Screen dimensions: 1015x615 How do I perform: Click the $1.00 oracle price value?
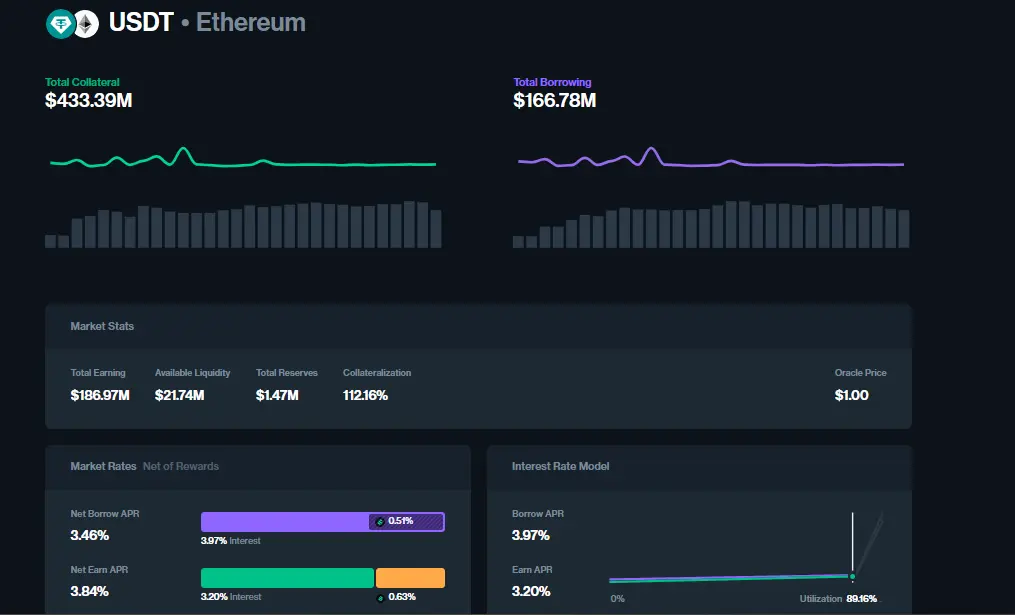(851, 395)
